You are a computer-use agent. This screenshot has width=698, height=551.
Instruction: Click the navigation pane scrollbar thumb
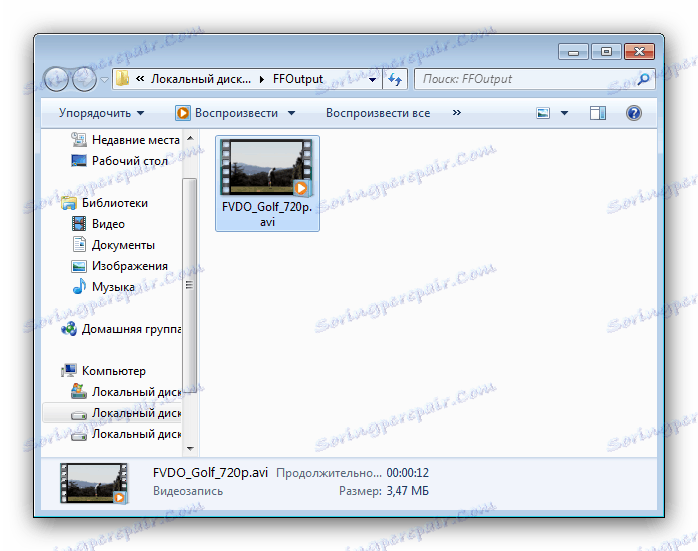pyautogui.click(x=190, y=285)
